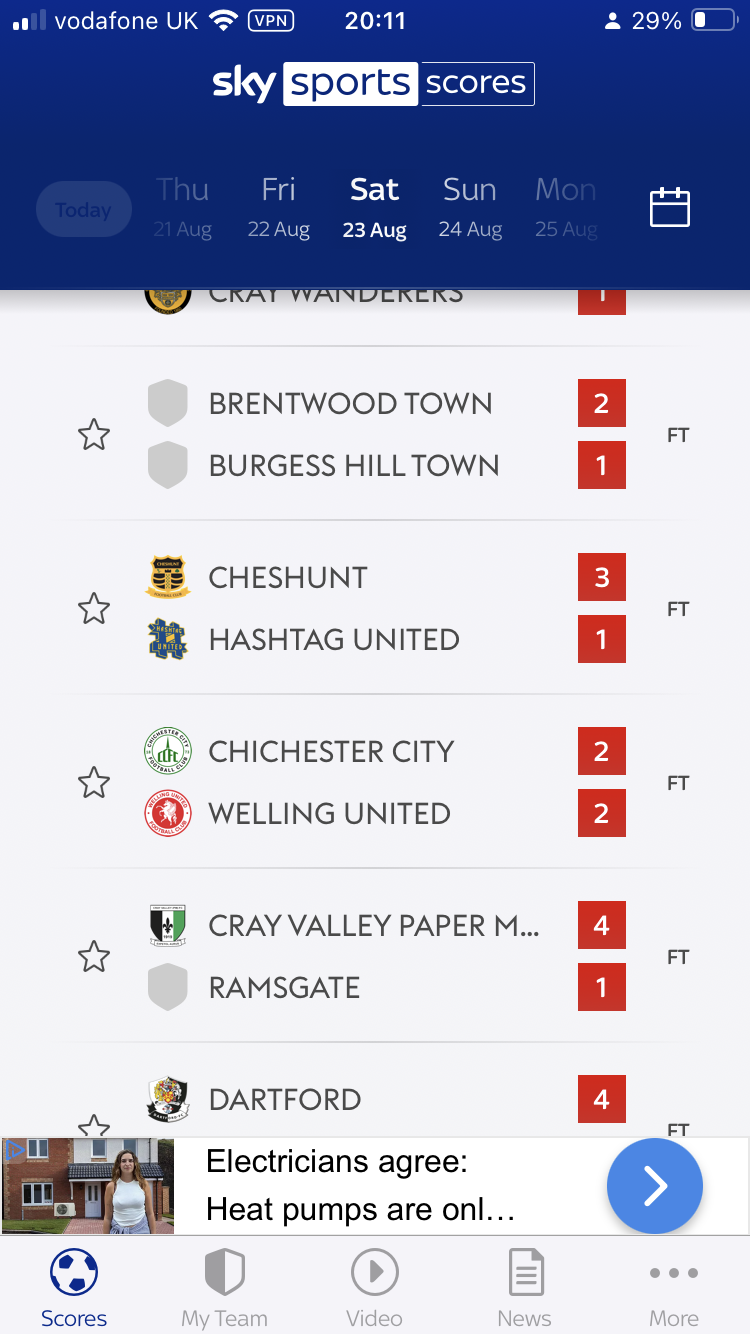Viewport: 750px width, 1334px height.
Task: Select Thu 21 Aug date
Action: click(183, 207)
